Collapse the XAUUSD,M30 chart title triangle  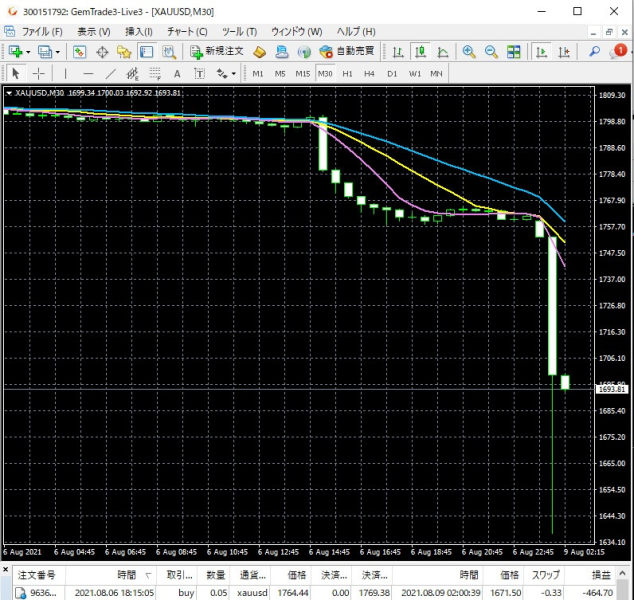[x=9, y=93]
